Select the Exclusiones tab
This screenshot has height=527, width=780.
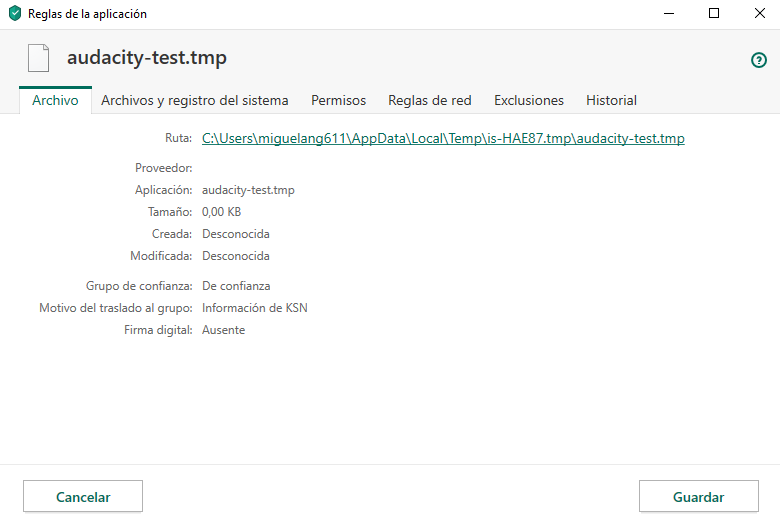pyautogui.click(x=529, y=100)
